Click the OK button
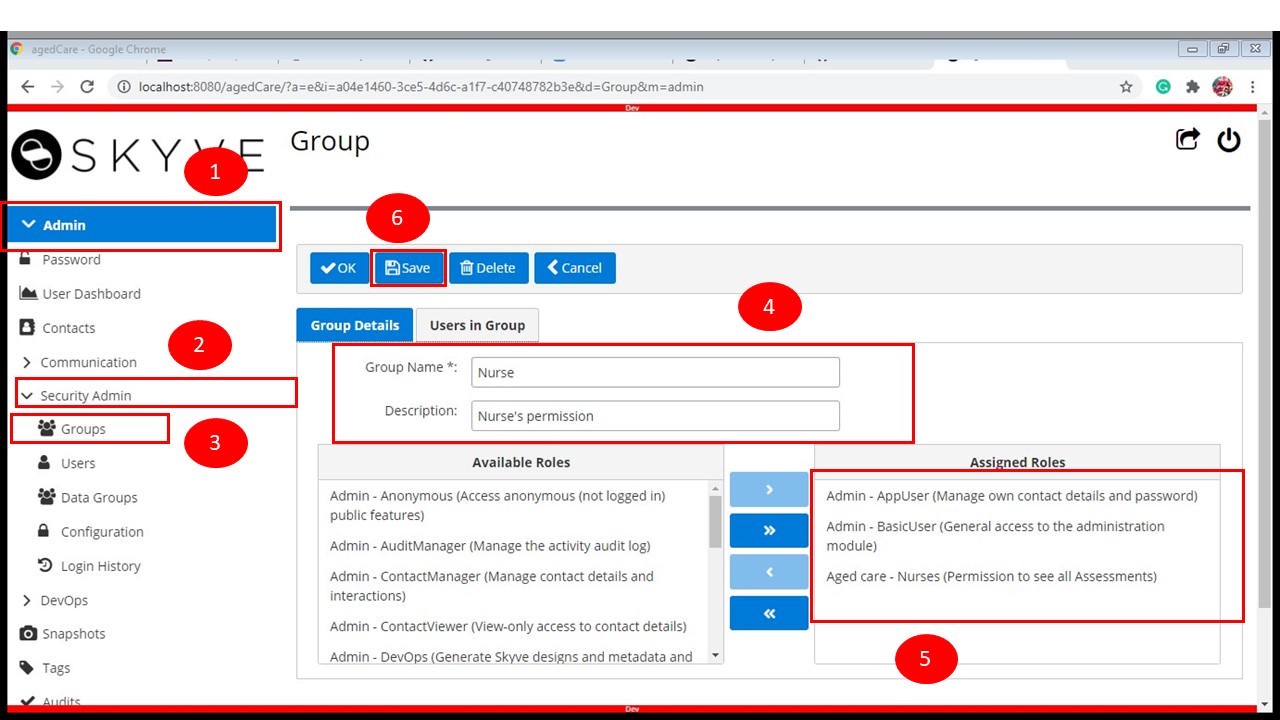 click(339, 268)
